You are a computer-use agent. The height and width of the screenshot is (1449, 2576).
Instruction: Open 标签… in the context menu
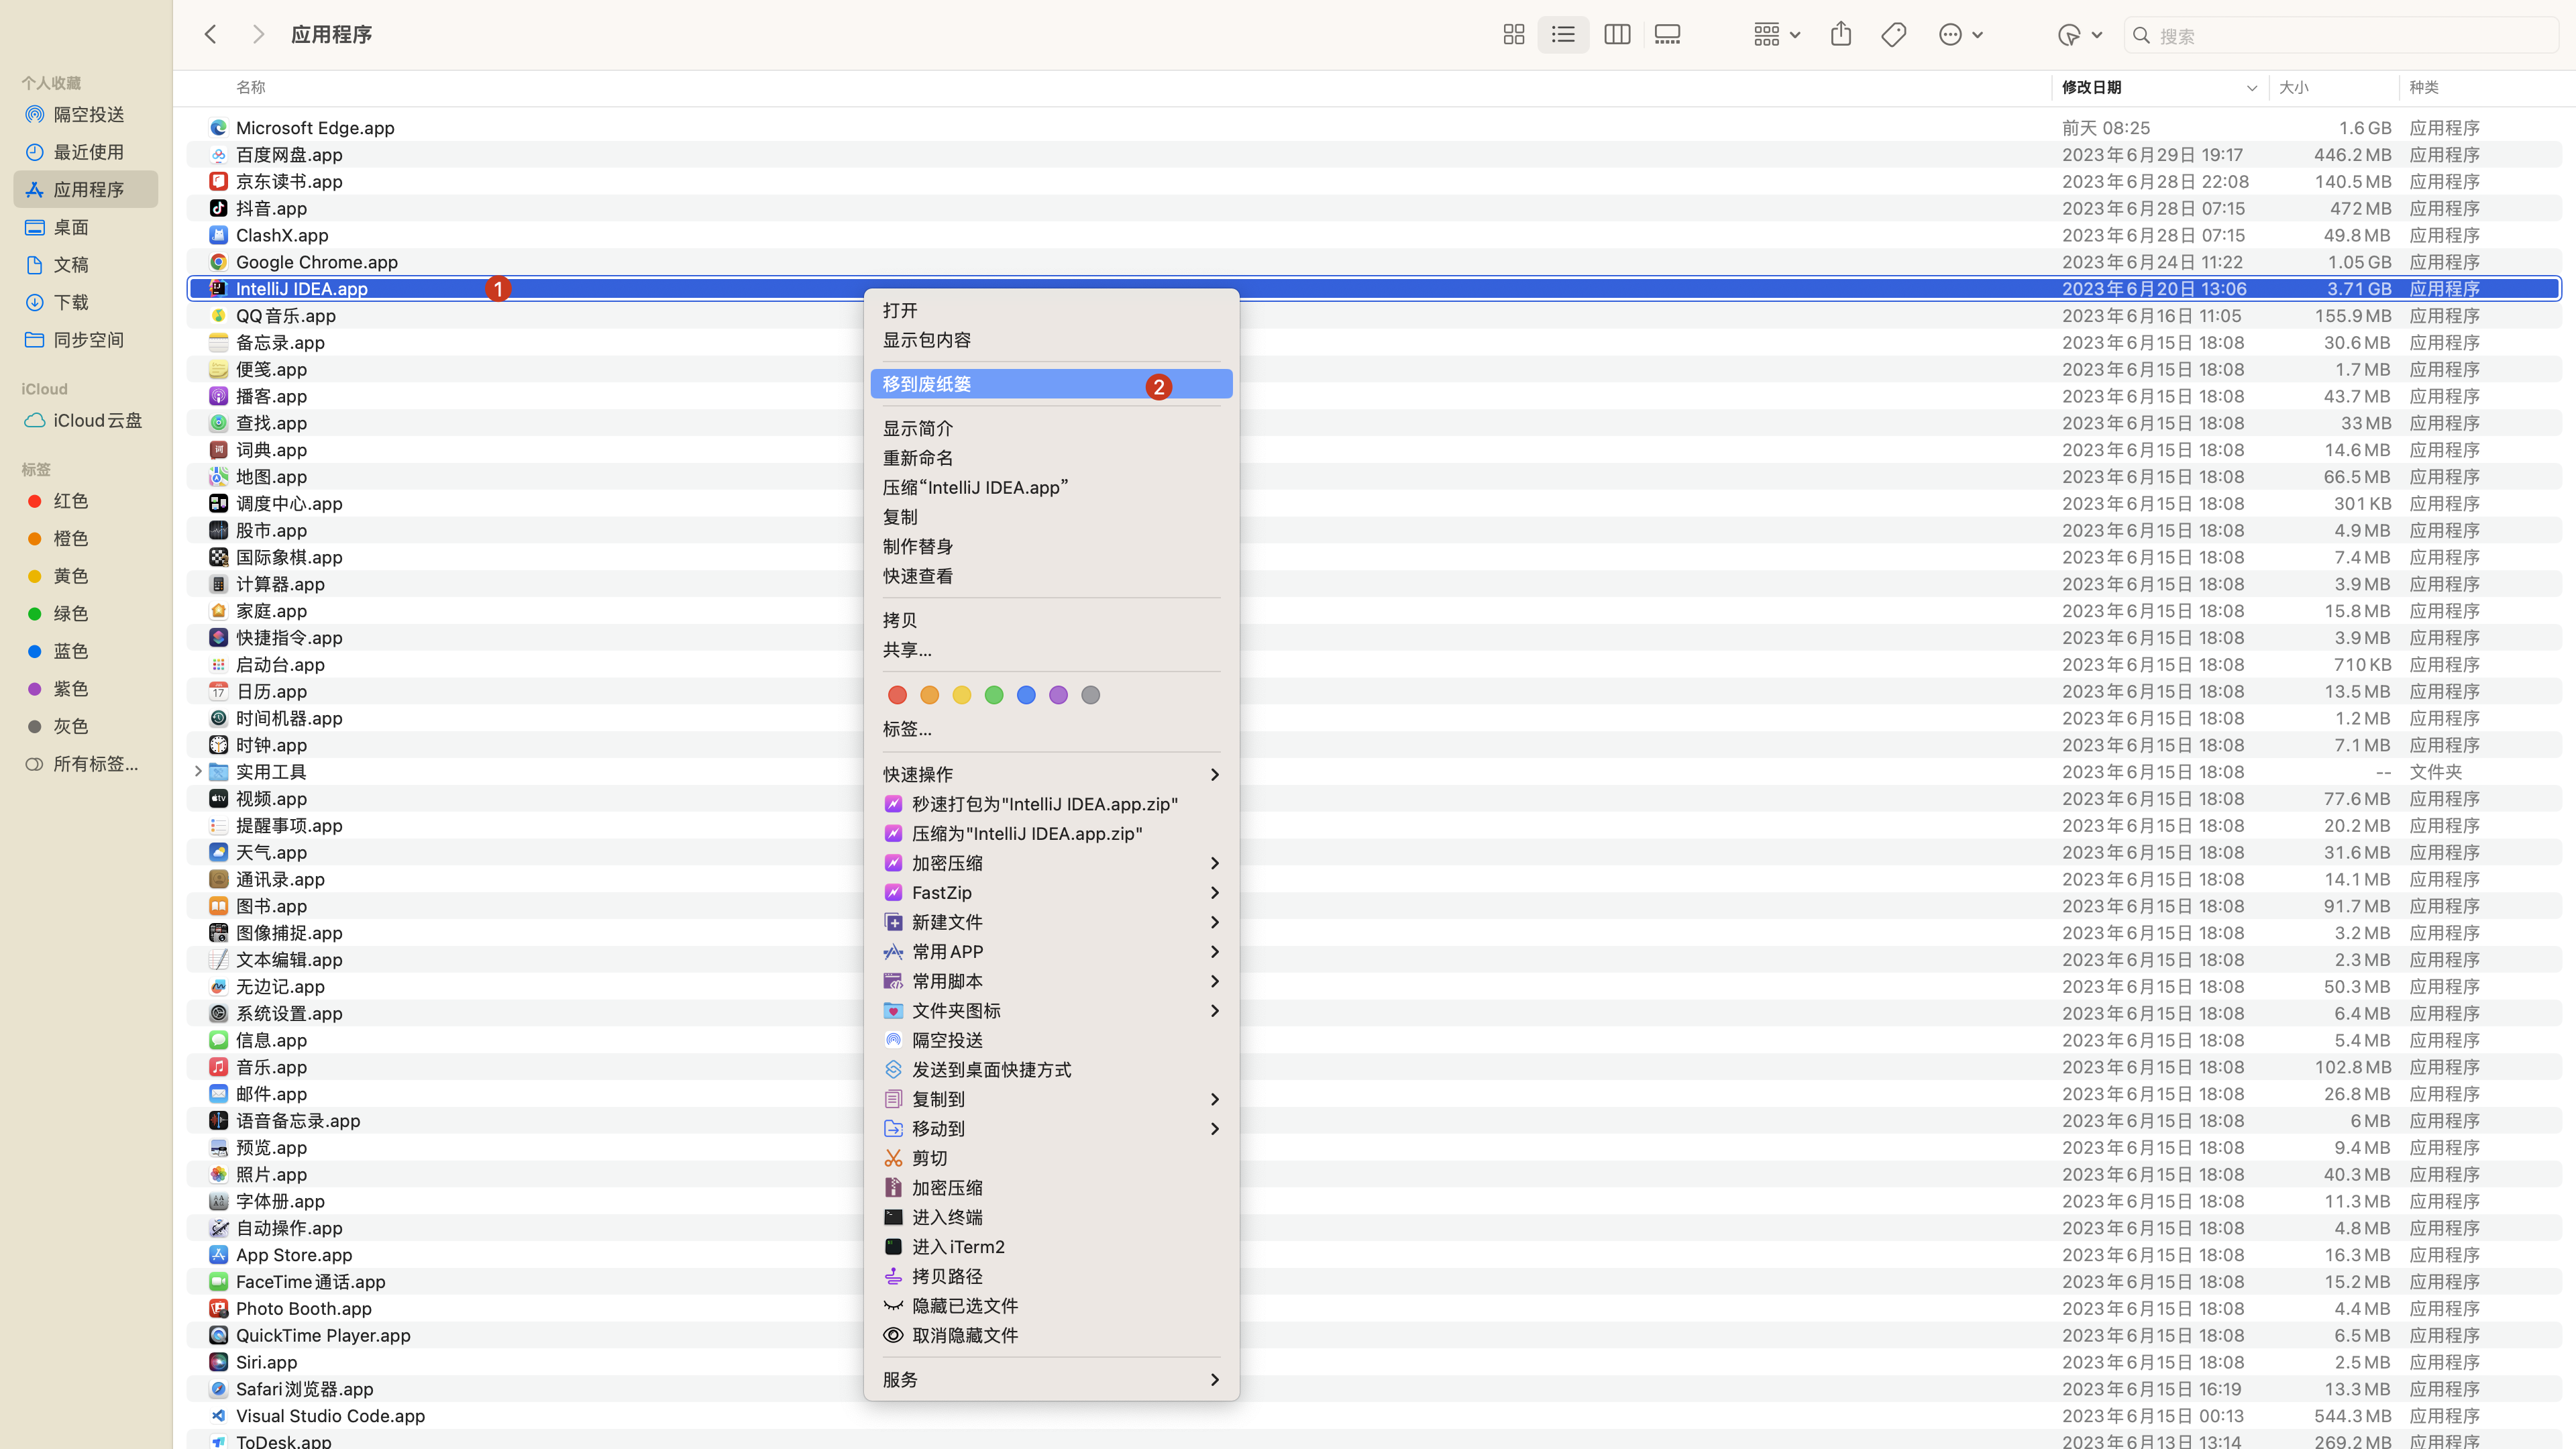point(1051,729)
